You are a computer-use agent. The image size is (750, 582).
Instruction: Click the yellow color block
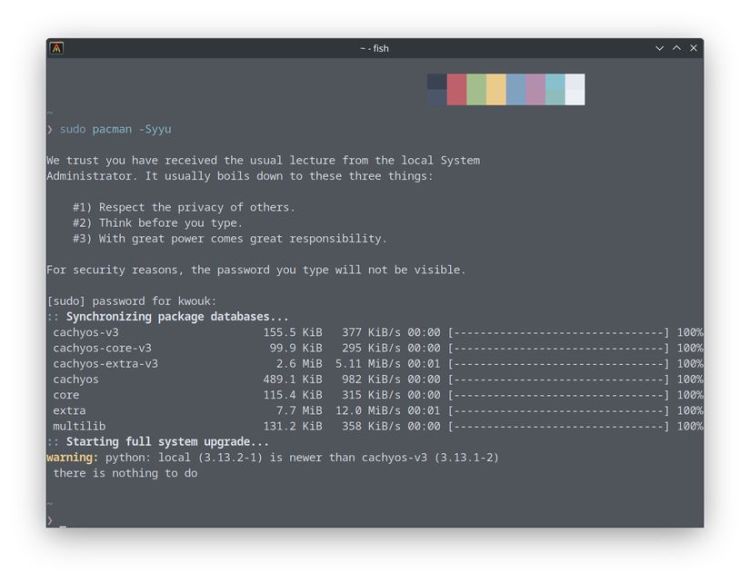(x=496, y=89)
